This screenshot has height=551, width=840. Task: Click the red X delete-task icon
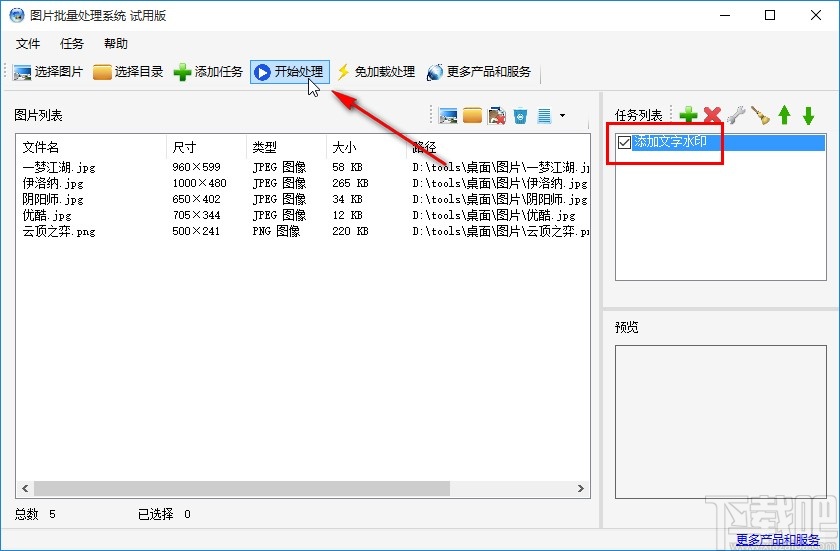712,115
